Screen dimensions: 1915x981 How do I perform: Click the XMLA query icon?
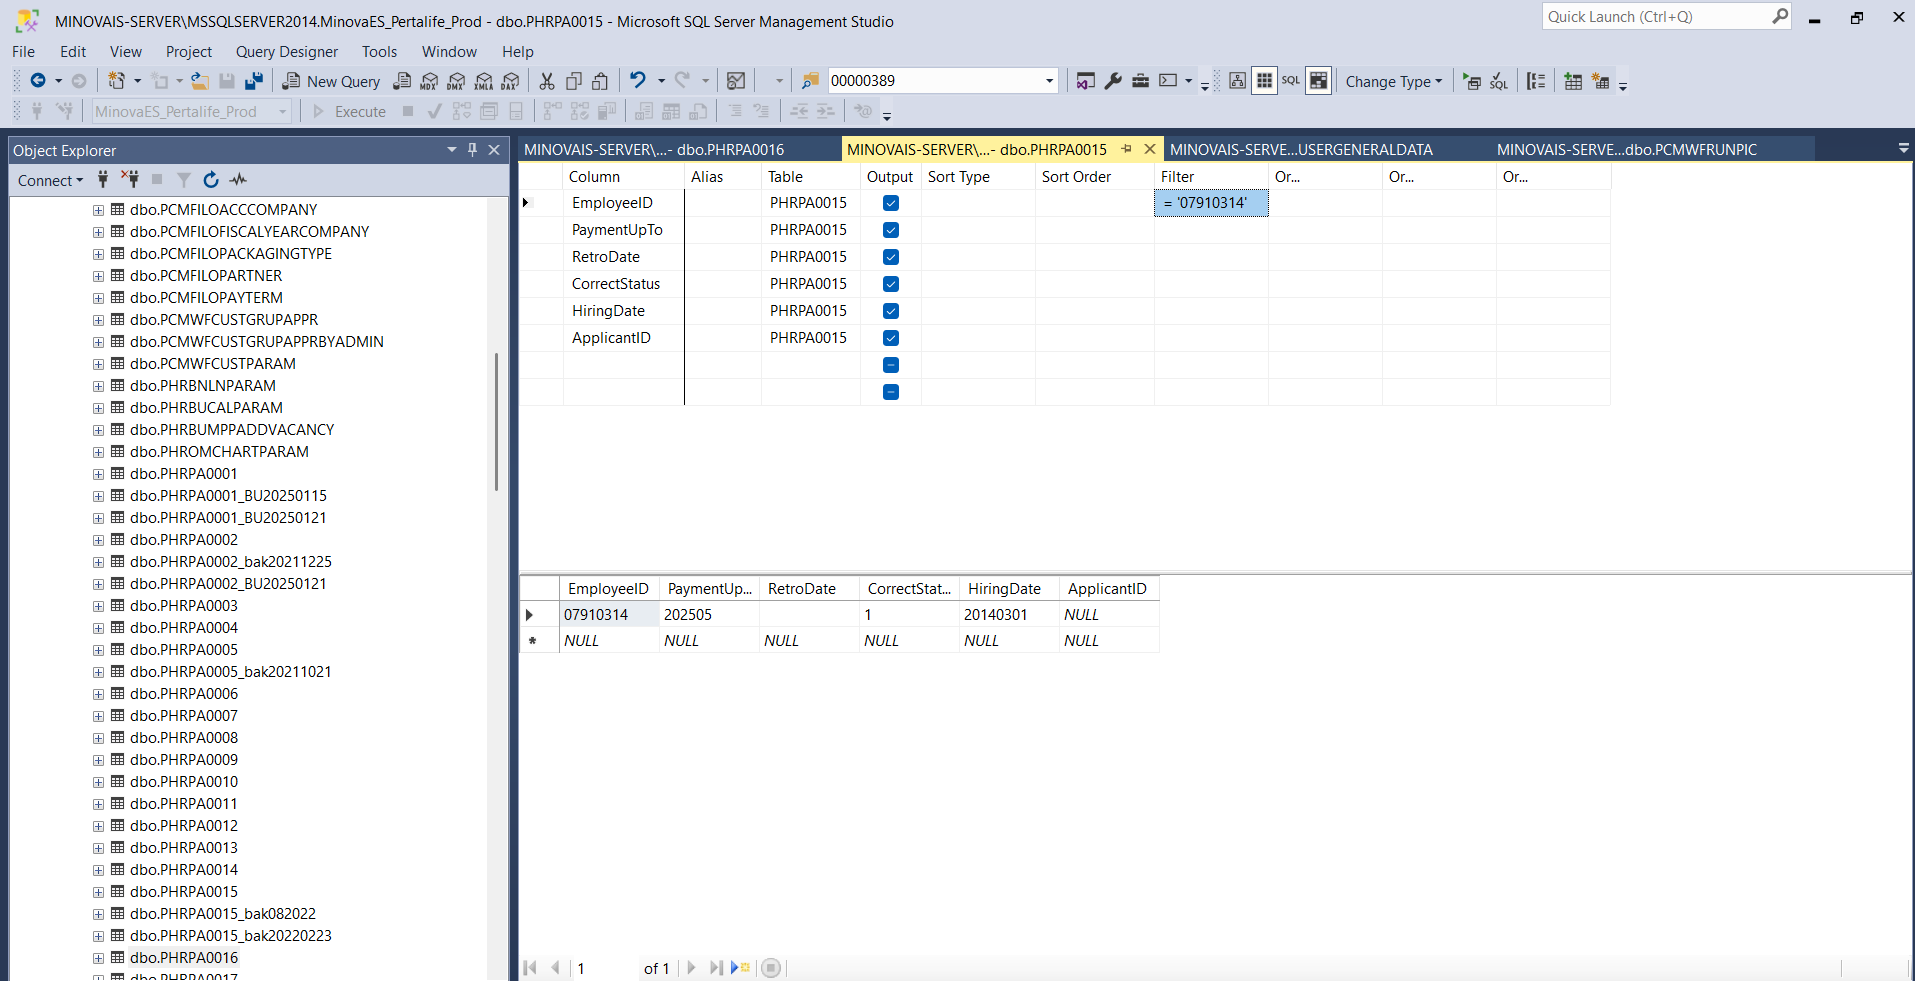(484, 81)
